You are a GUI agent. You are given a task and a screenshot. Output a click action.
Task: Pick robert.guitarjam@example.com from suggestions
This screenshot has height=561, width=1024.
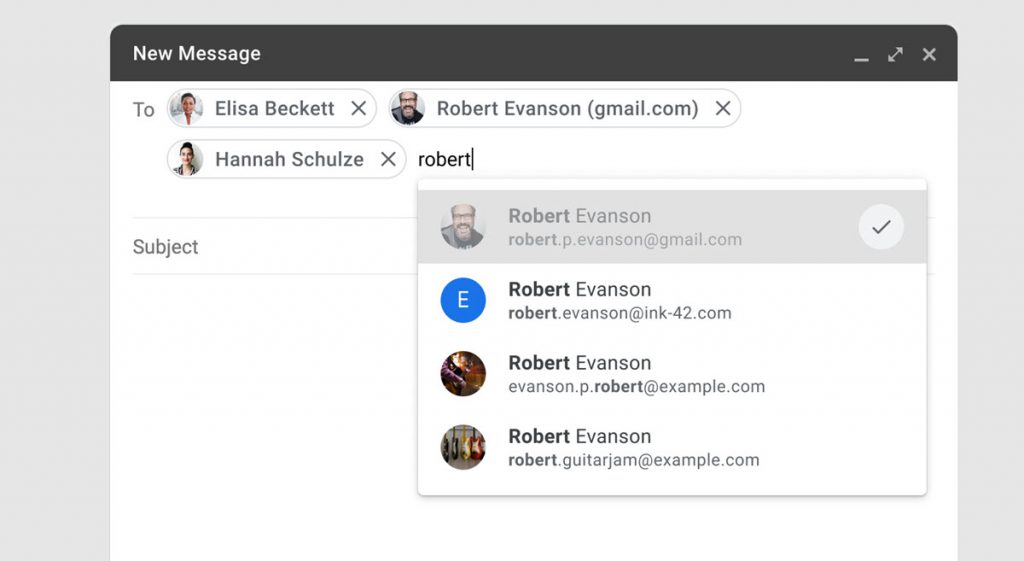pos(672,447)
